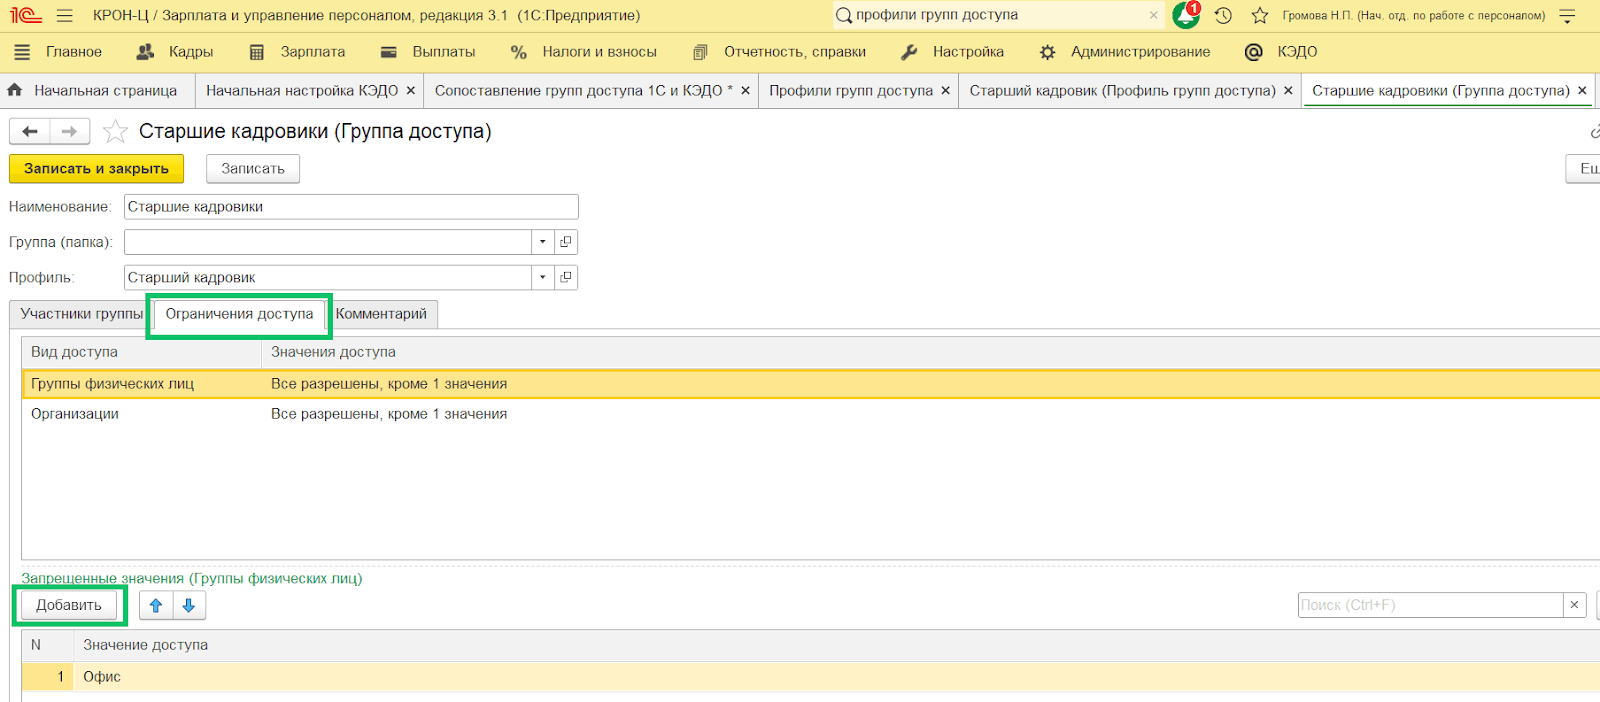
Task: Switch to Комментарий tab
Action: click(x=381, y=314)
